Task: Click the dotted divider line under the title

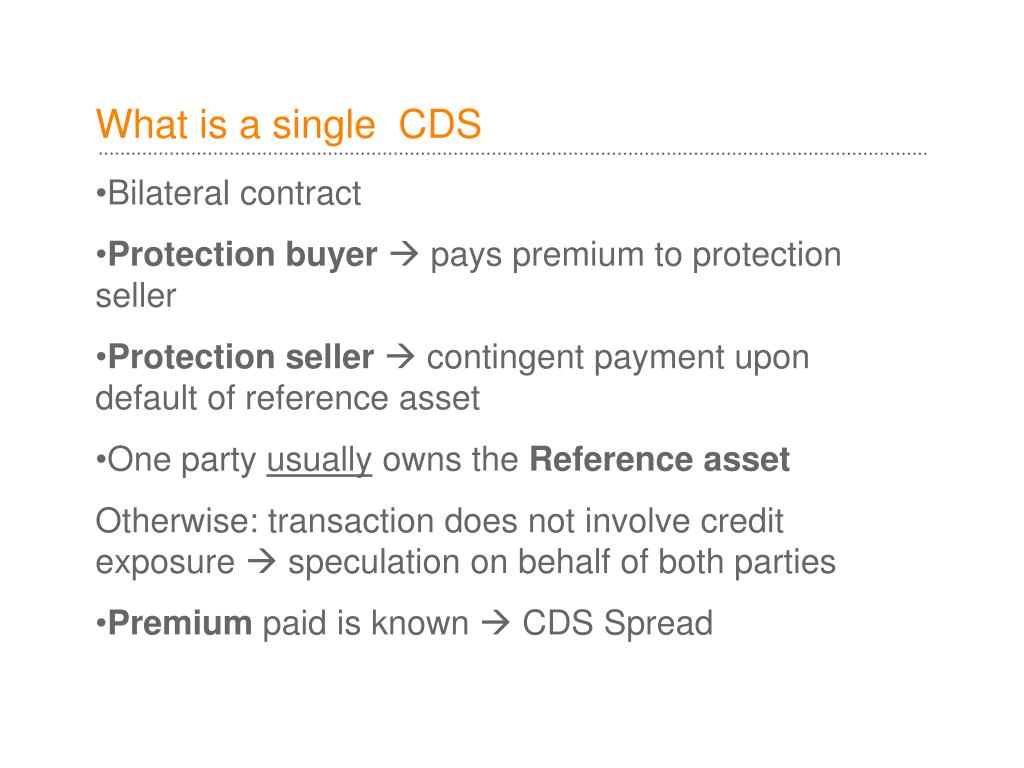Action: (512, 154)
